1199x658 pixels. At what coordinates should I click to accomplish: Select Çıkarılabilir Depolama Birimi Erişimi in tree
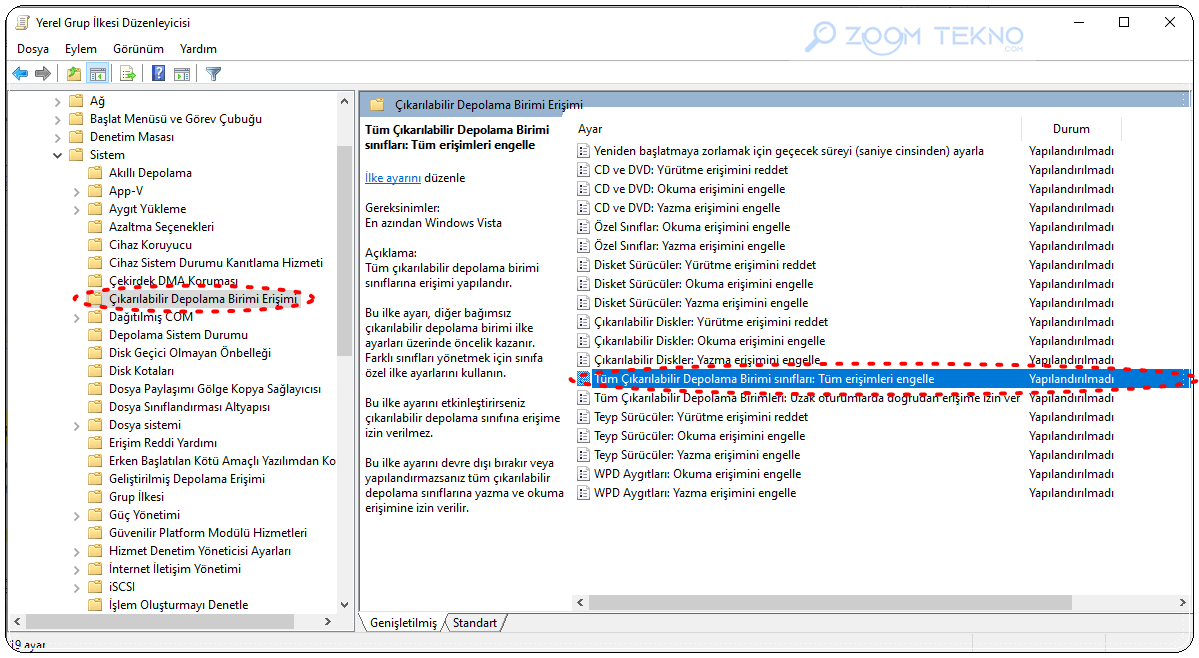tap(203, 299)
